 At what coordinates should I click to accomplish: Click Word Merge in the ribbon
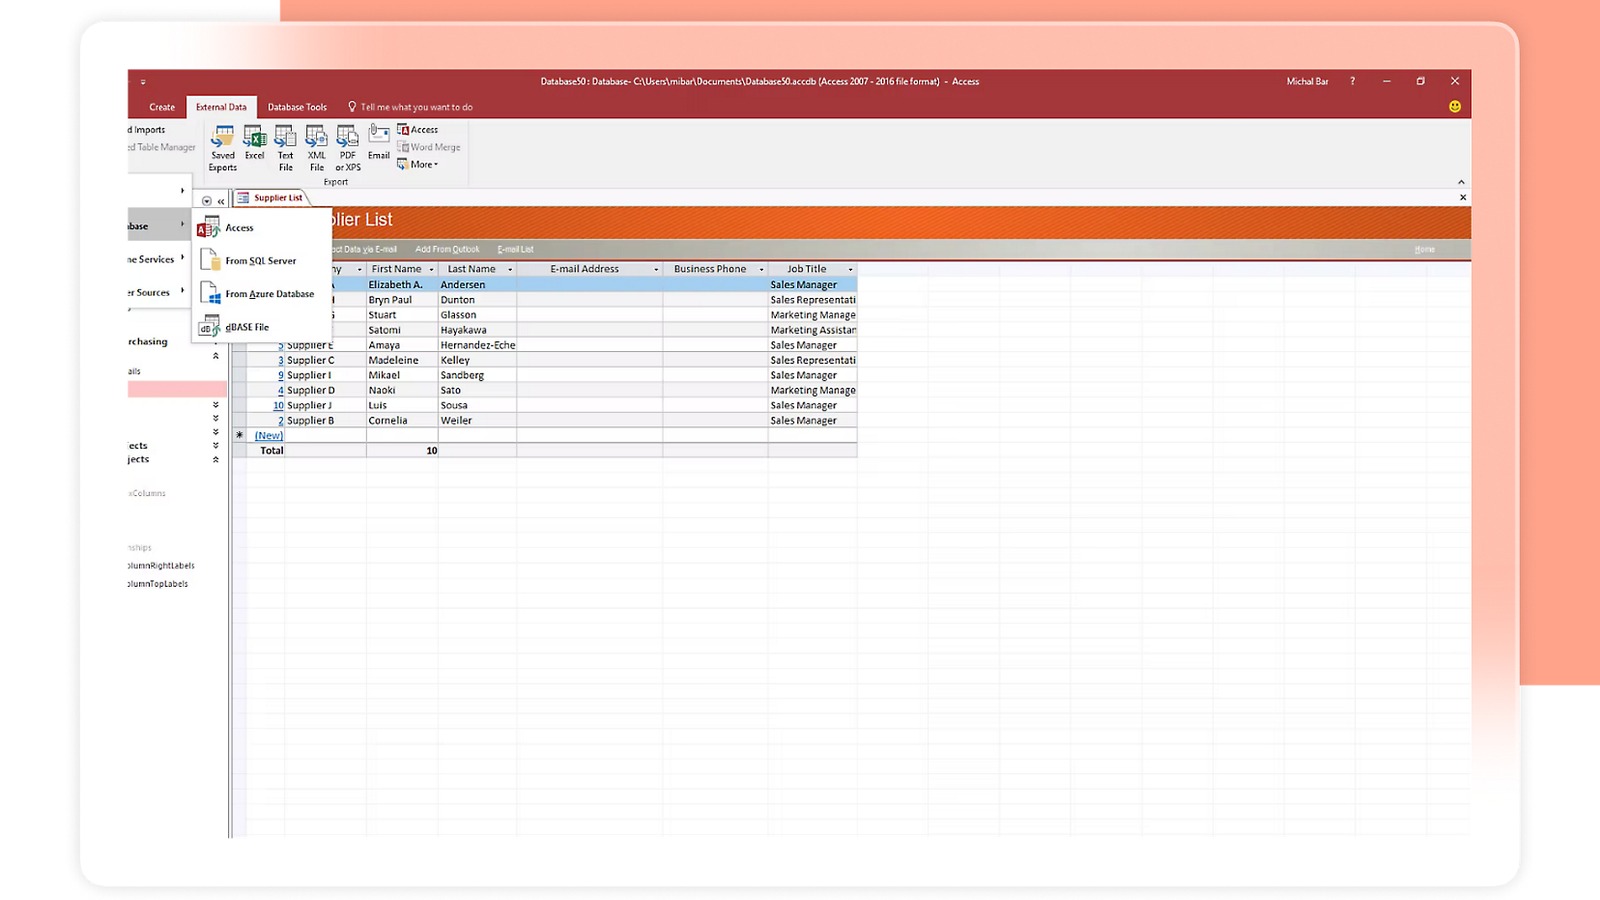click(429, 147)
